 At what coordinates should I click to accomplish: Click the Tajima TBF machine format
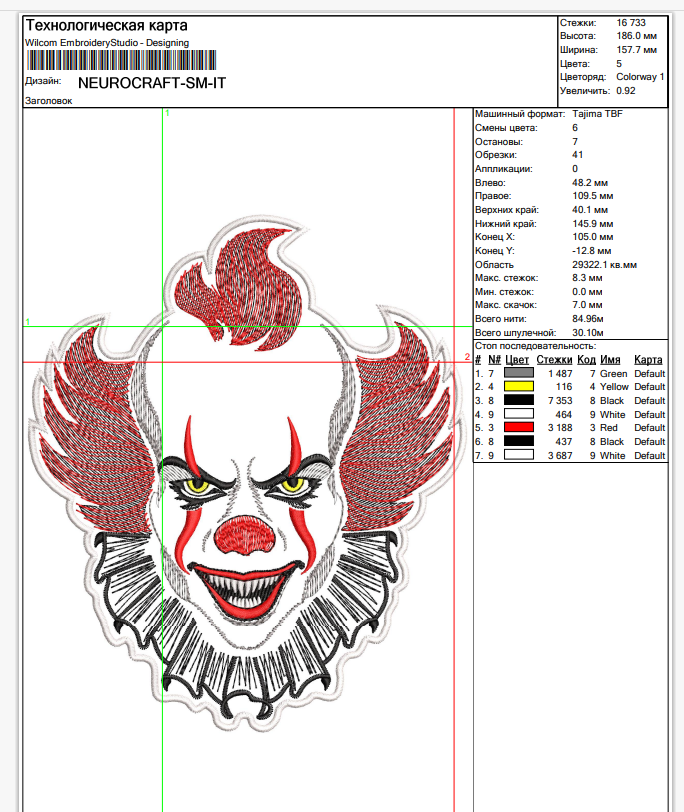[597, 114]
